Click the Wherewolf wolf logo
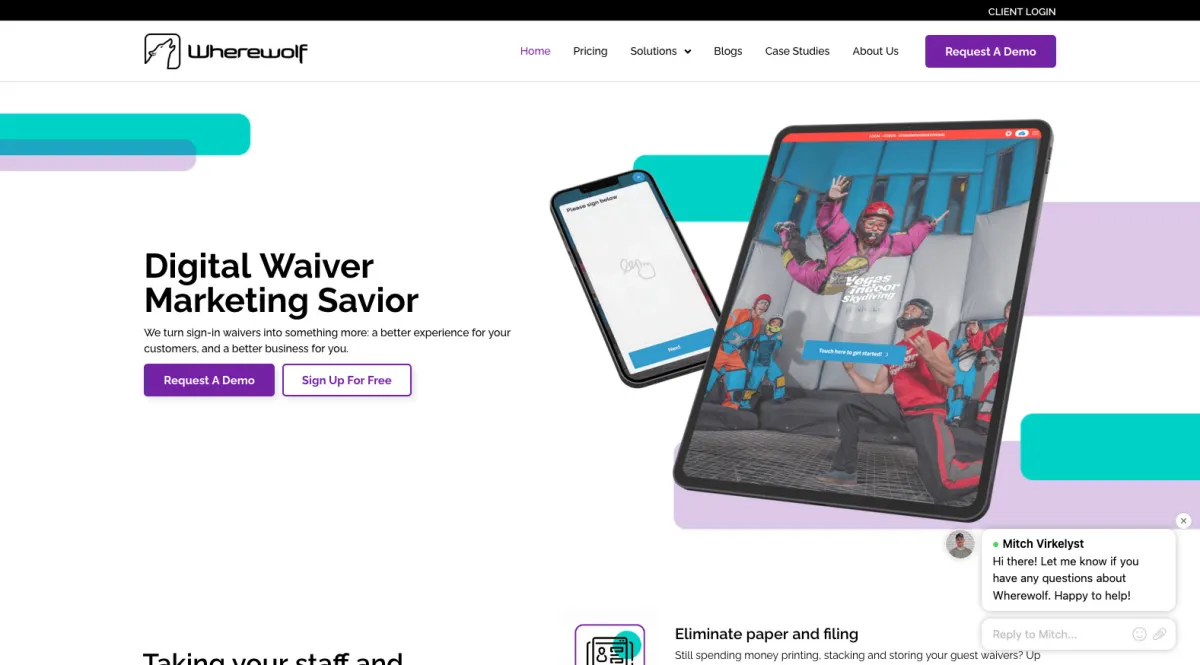1200x665 pixels. pos(225,51)
